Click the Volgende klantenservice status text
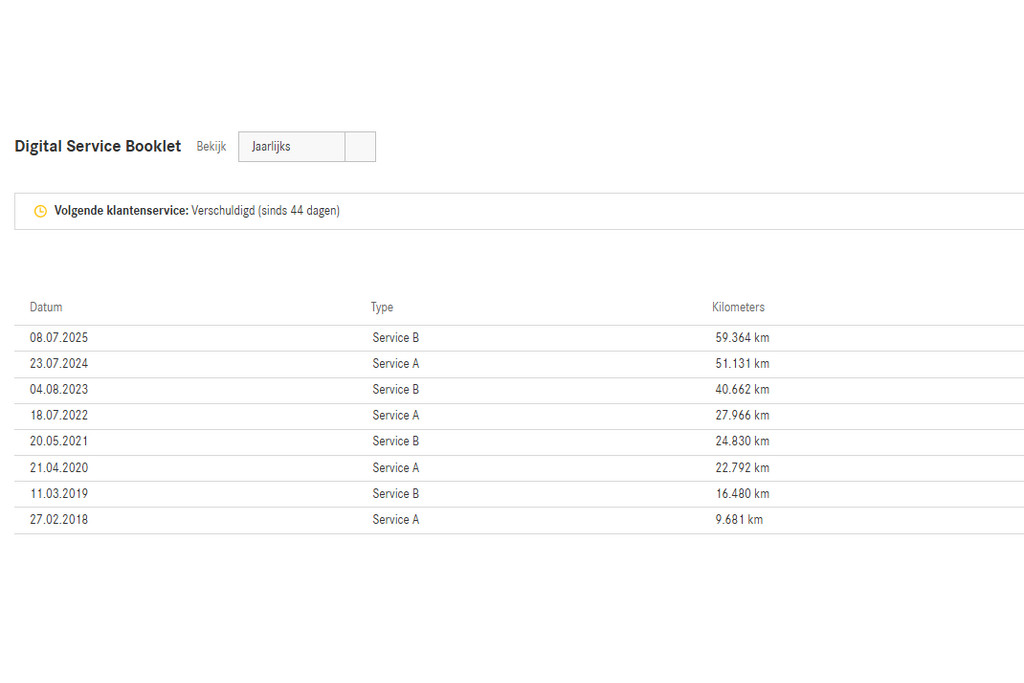The height and width of the screenshot is (683, 1024). (x=197, y=211)
